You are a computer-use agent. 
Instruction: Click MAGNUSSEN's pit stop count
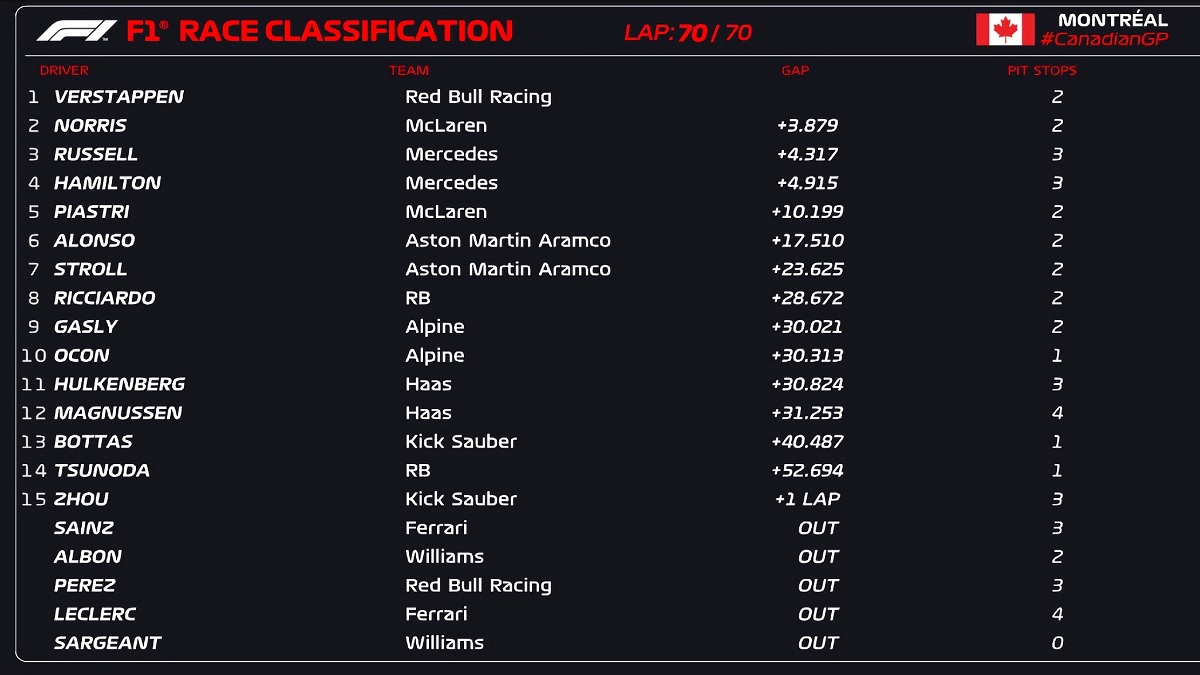click(x=1057, y=413)
